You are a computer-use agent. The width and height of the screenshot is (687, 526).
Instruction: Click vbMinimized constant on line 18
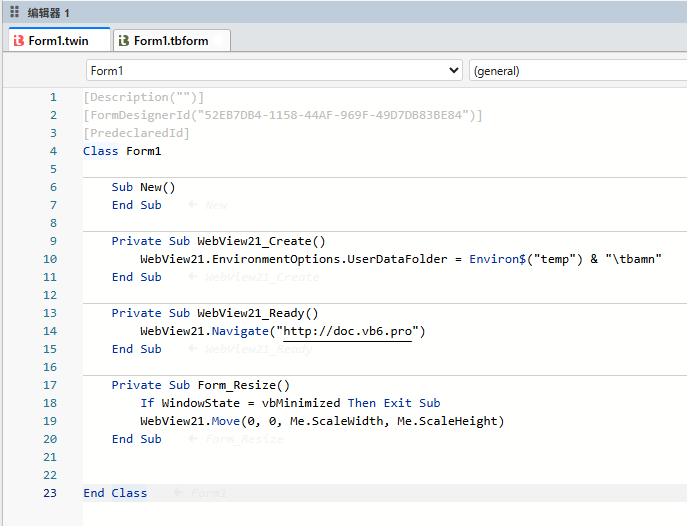coord(301,403)
